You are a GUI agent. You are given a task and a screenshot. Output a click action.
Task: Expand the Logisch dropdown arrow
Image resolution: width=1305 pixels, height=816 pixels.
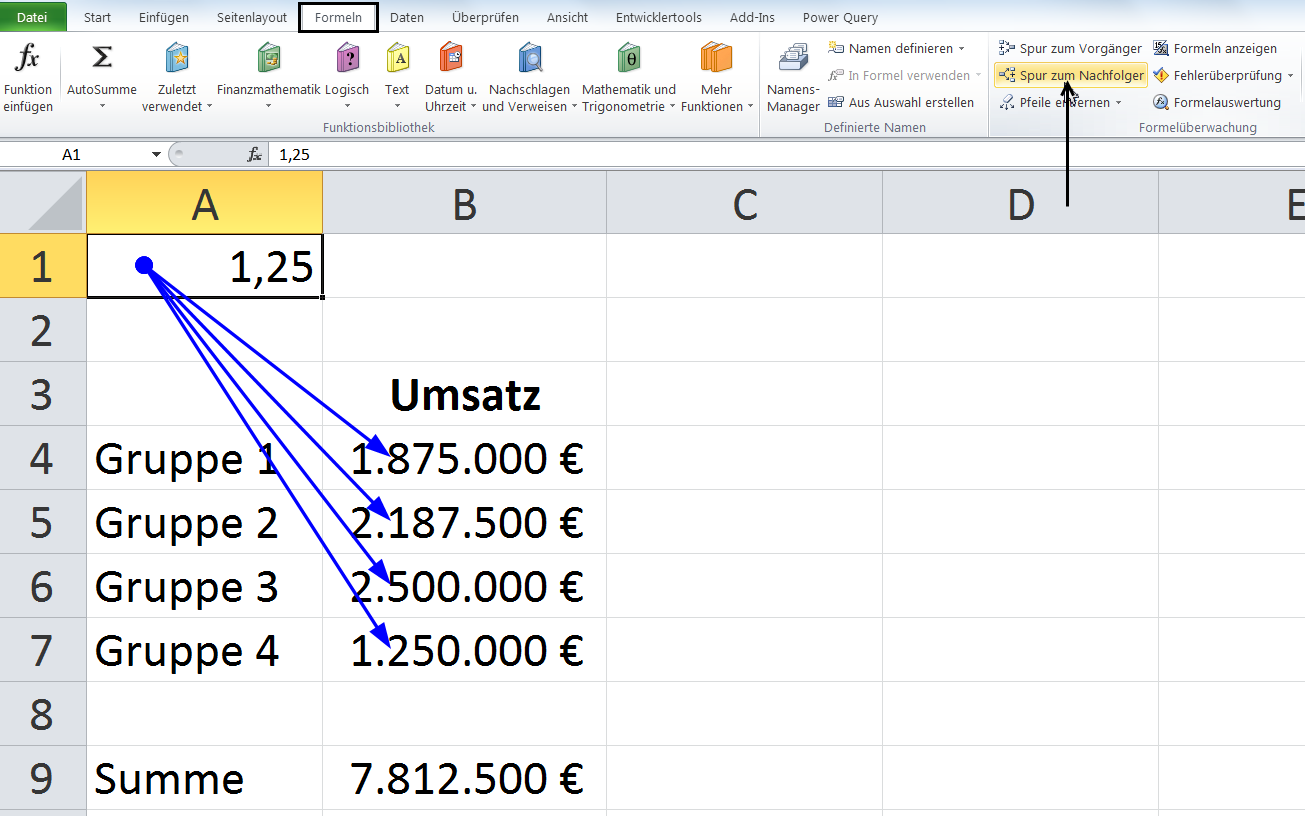[347, 106]
